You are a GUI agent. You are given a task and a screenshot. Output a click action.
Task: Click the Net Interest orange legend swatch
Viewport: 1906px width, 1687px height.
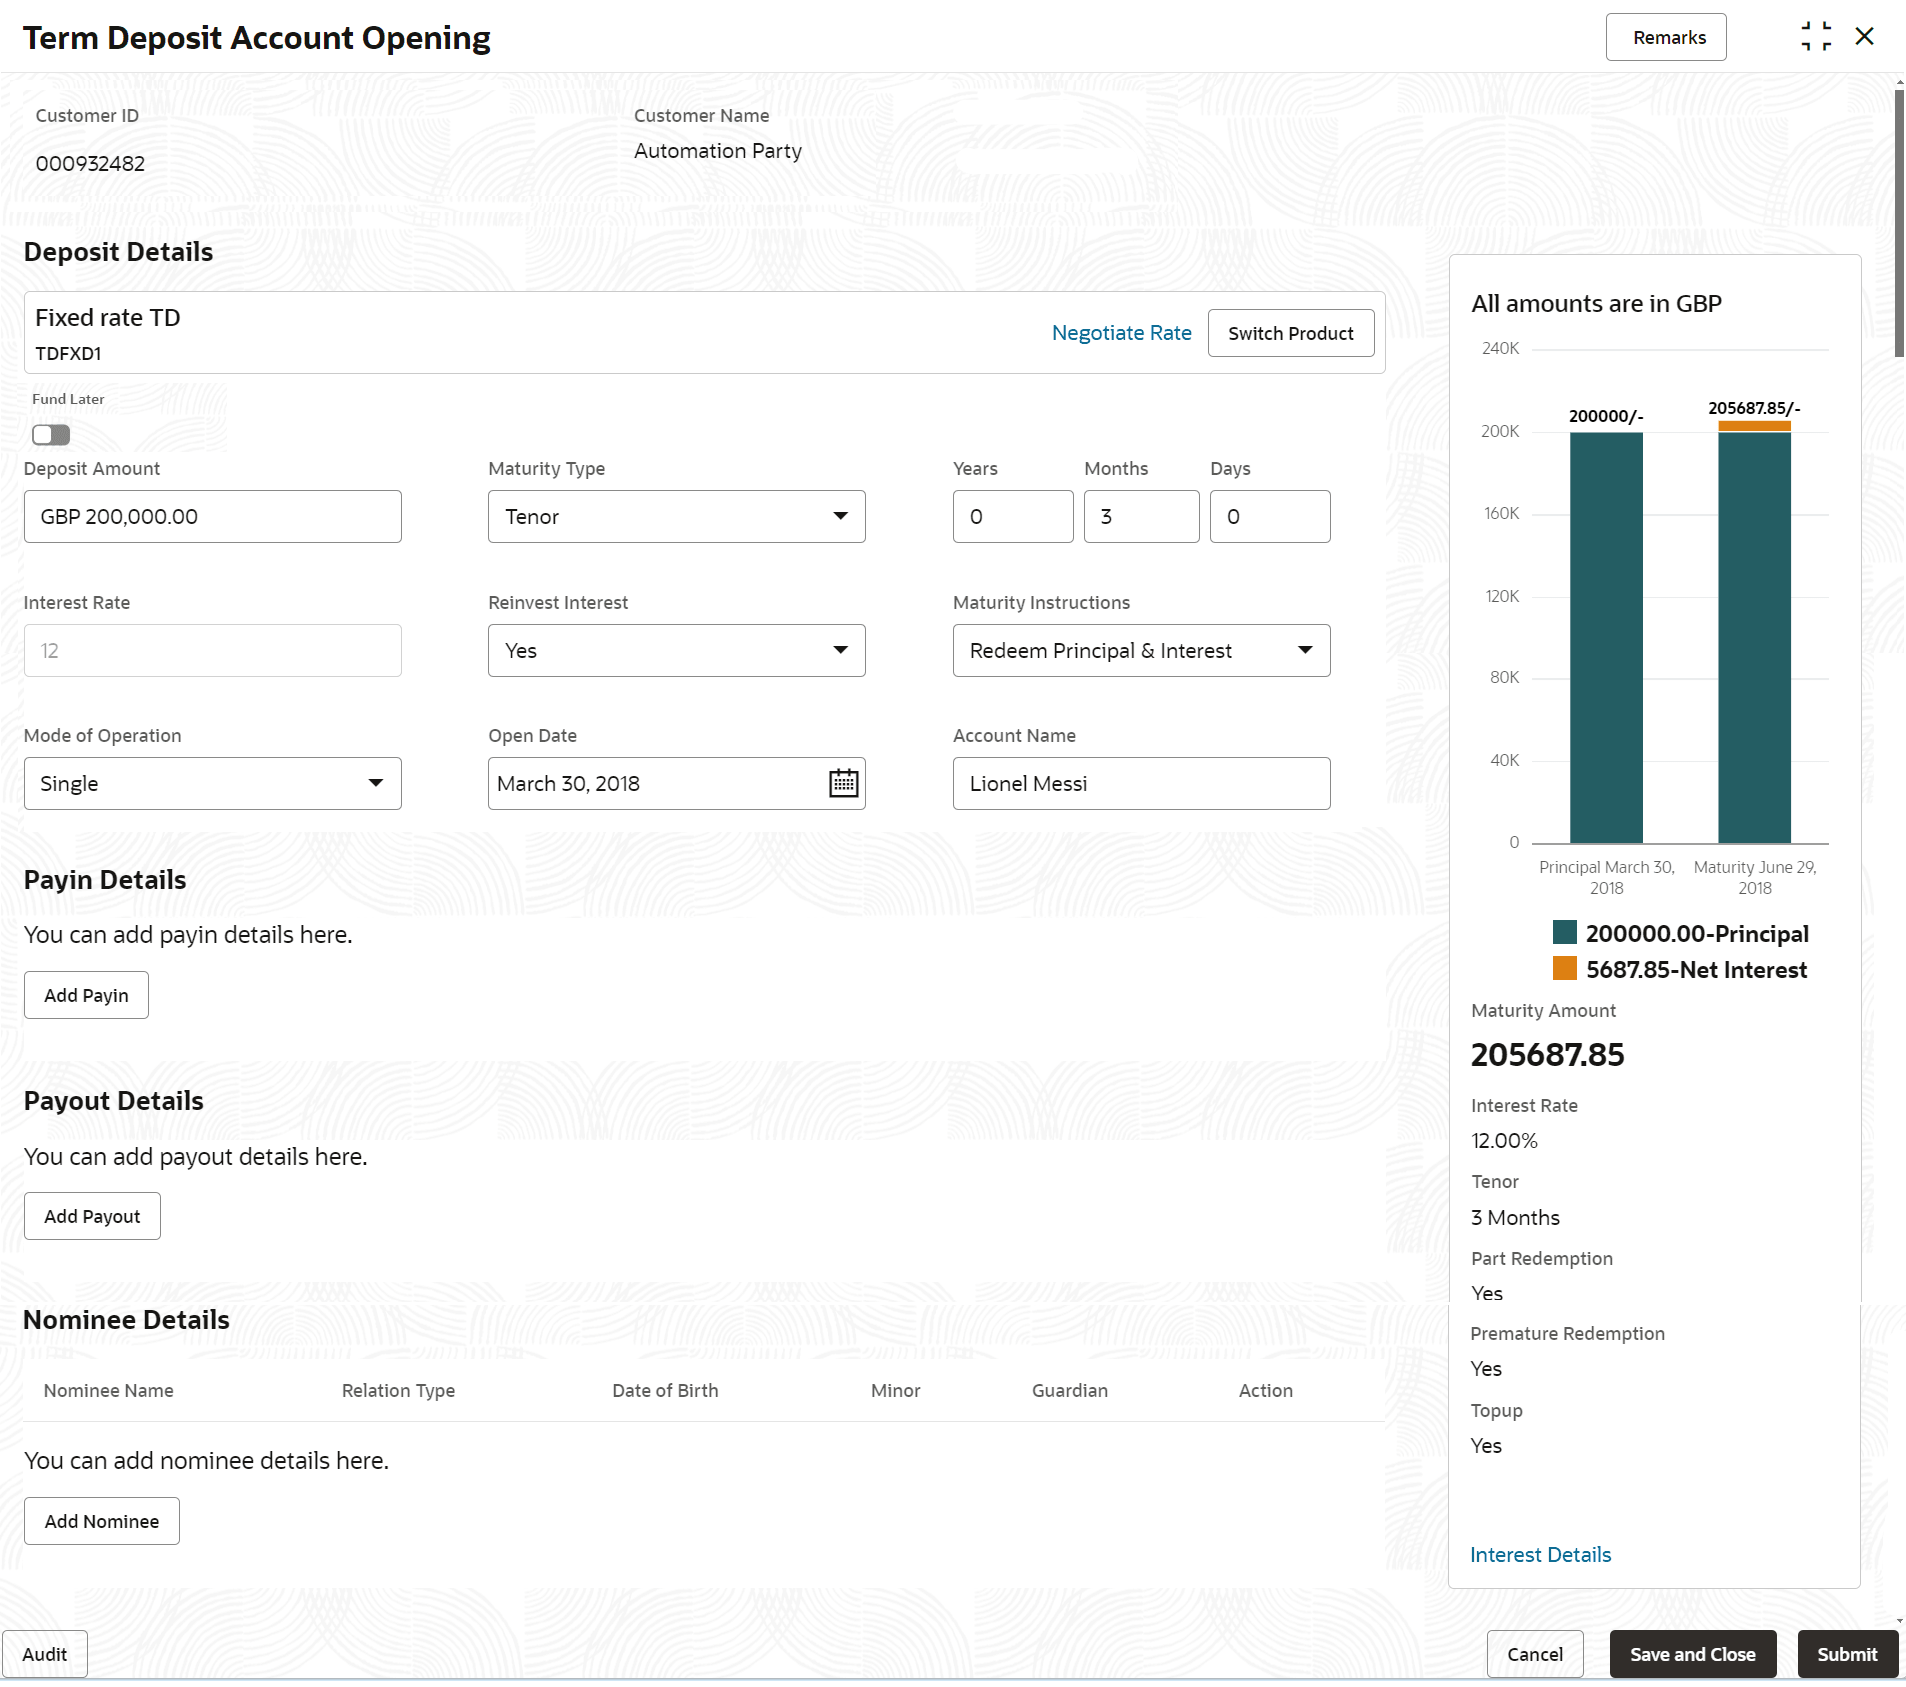[x=1564, y=969]
